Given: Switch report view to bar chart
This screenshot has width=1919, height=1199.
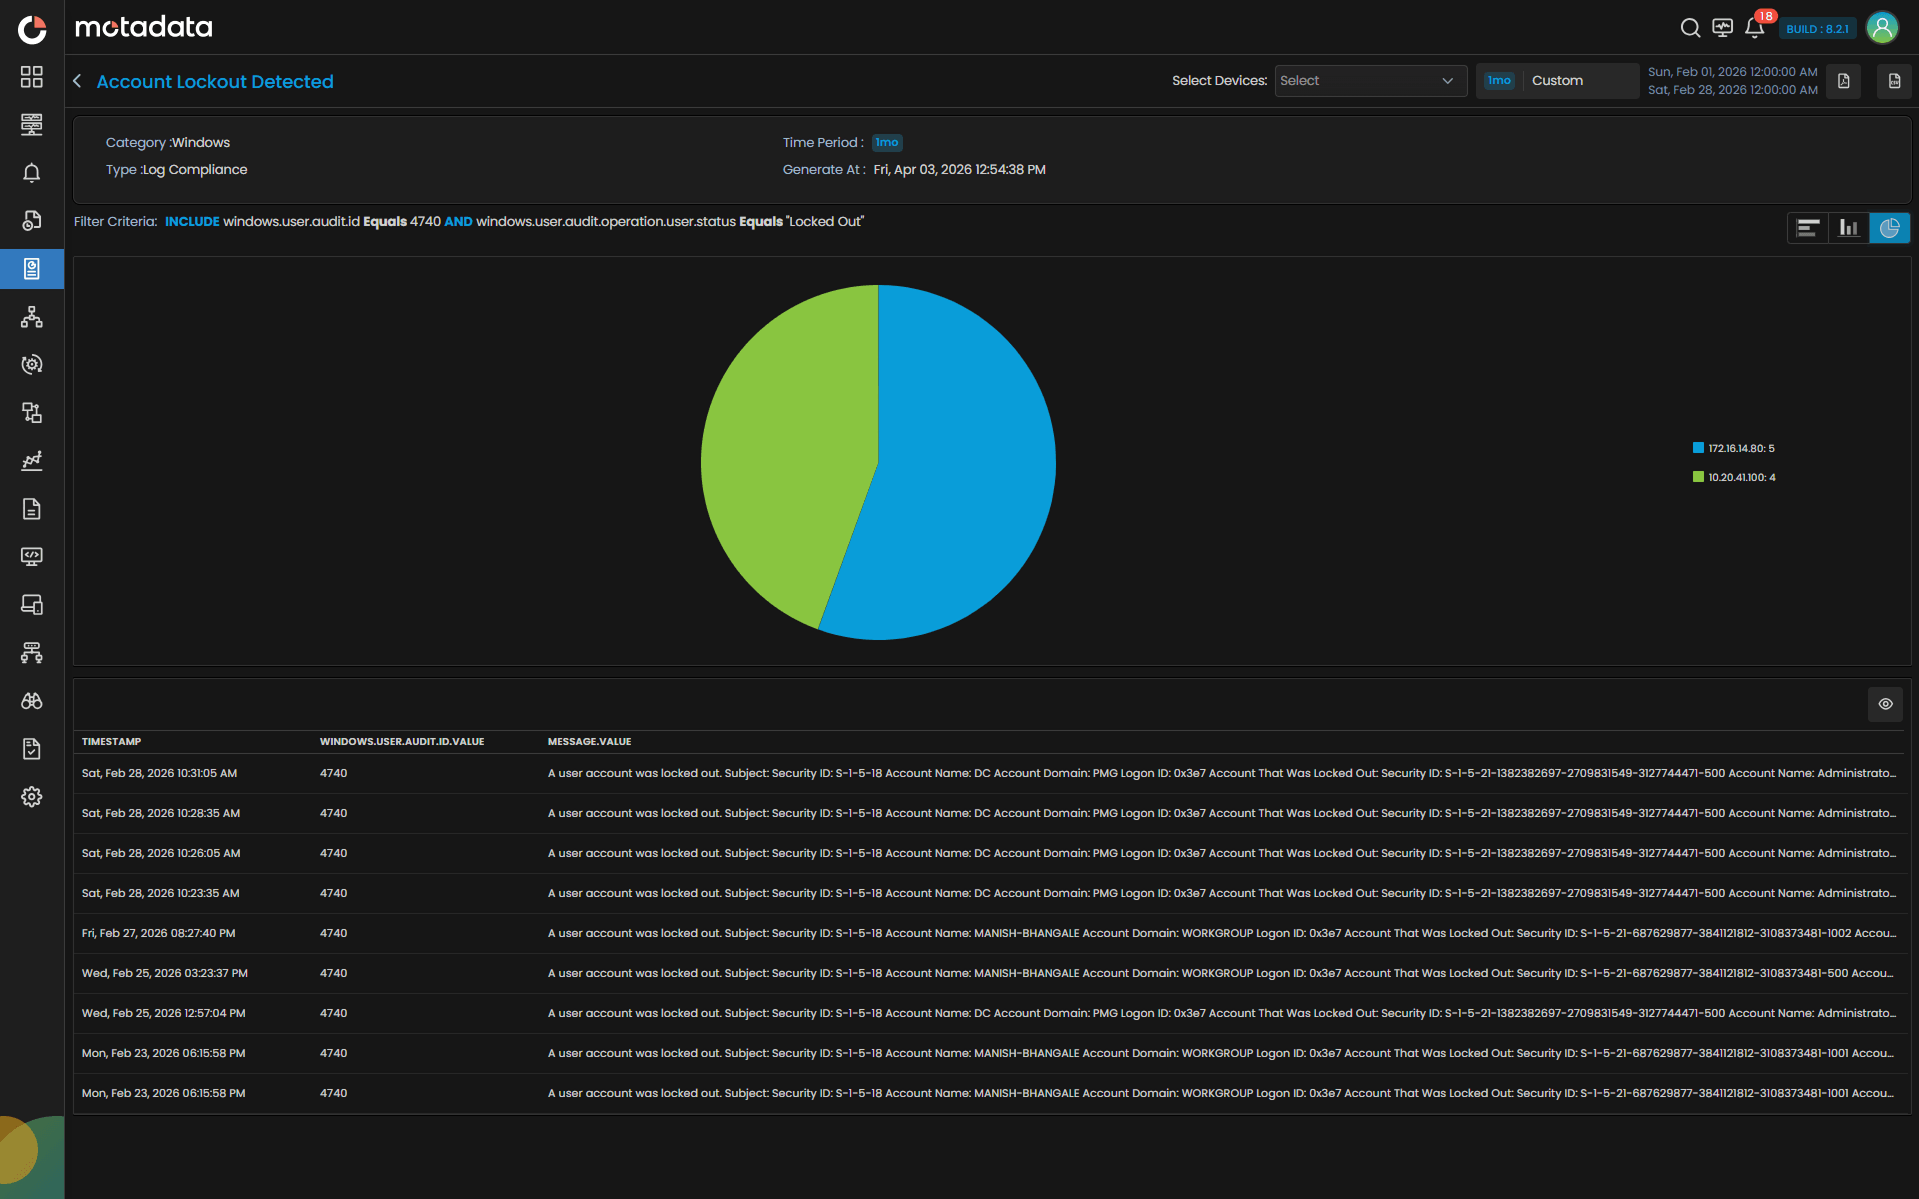Looking at the screenshot, I should [x=1848, y=228].
